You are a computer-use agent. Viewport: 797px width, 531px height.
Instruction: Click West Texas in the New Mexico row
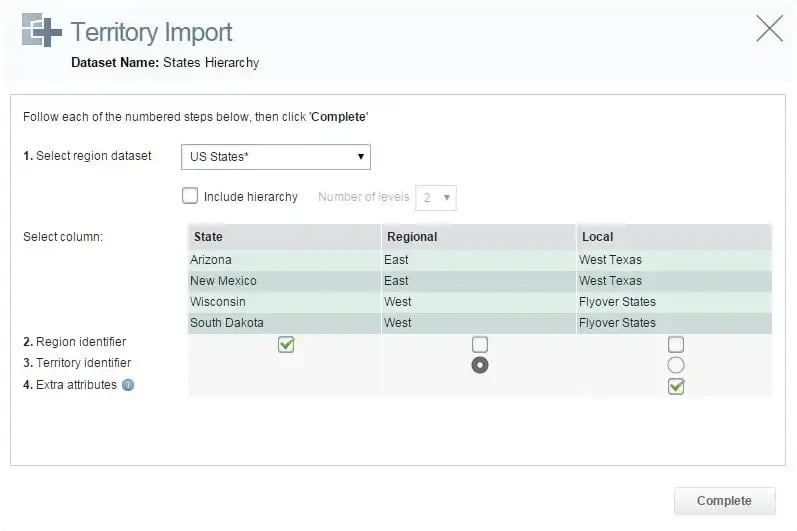675,281
